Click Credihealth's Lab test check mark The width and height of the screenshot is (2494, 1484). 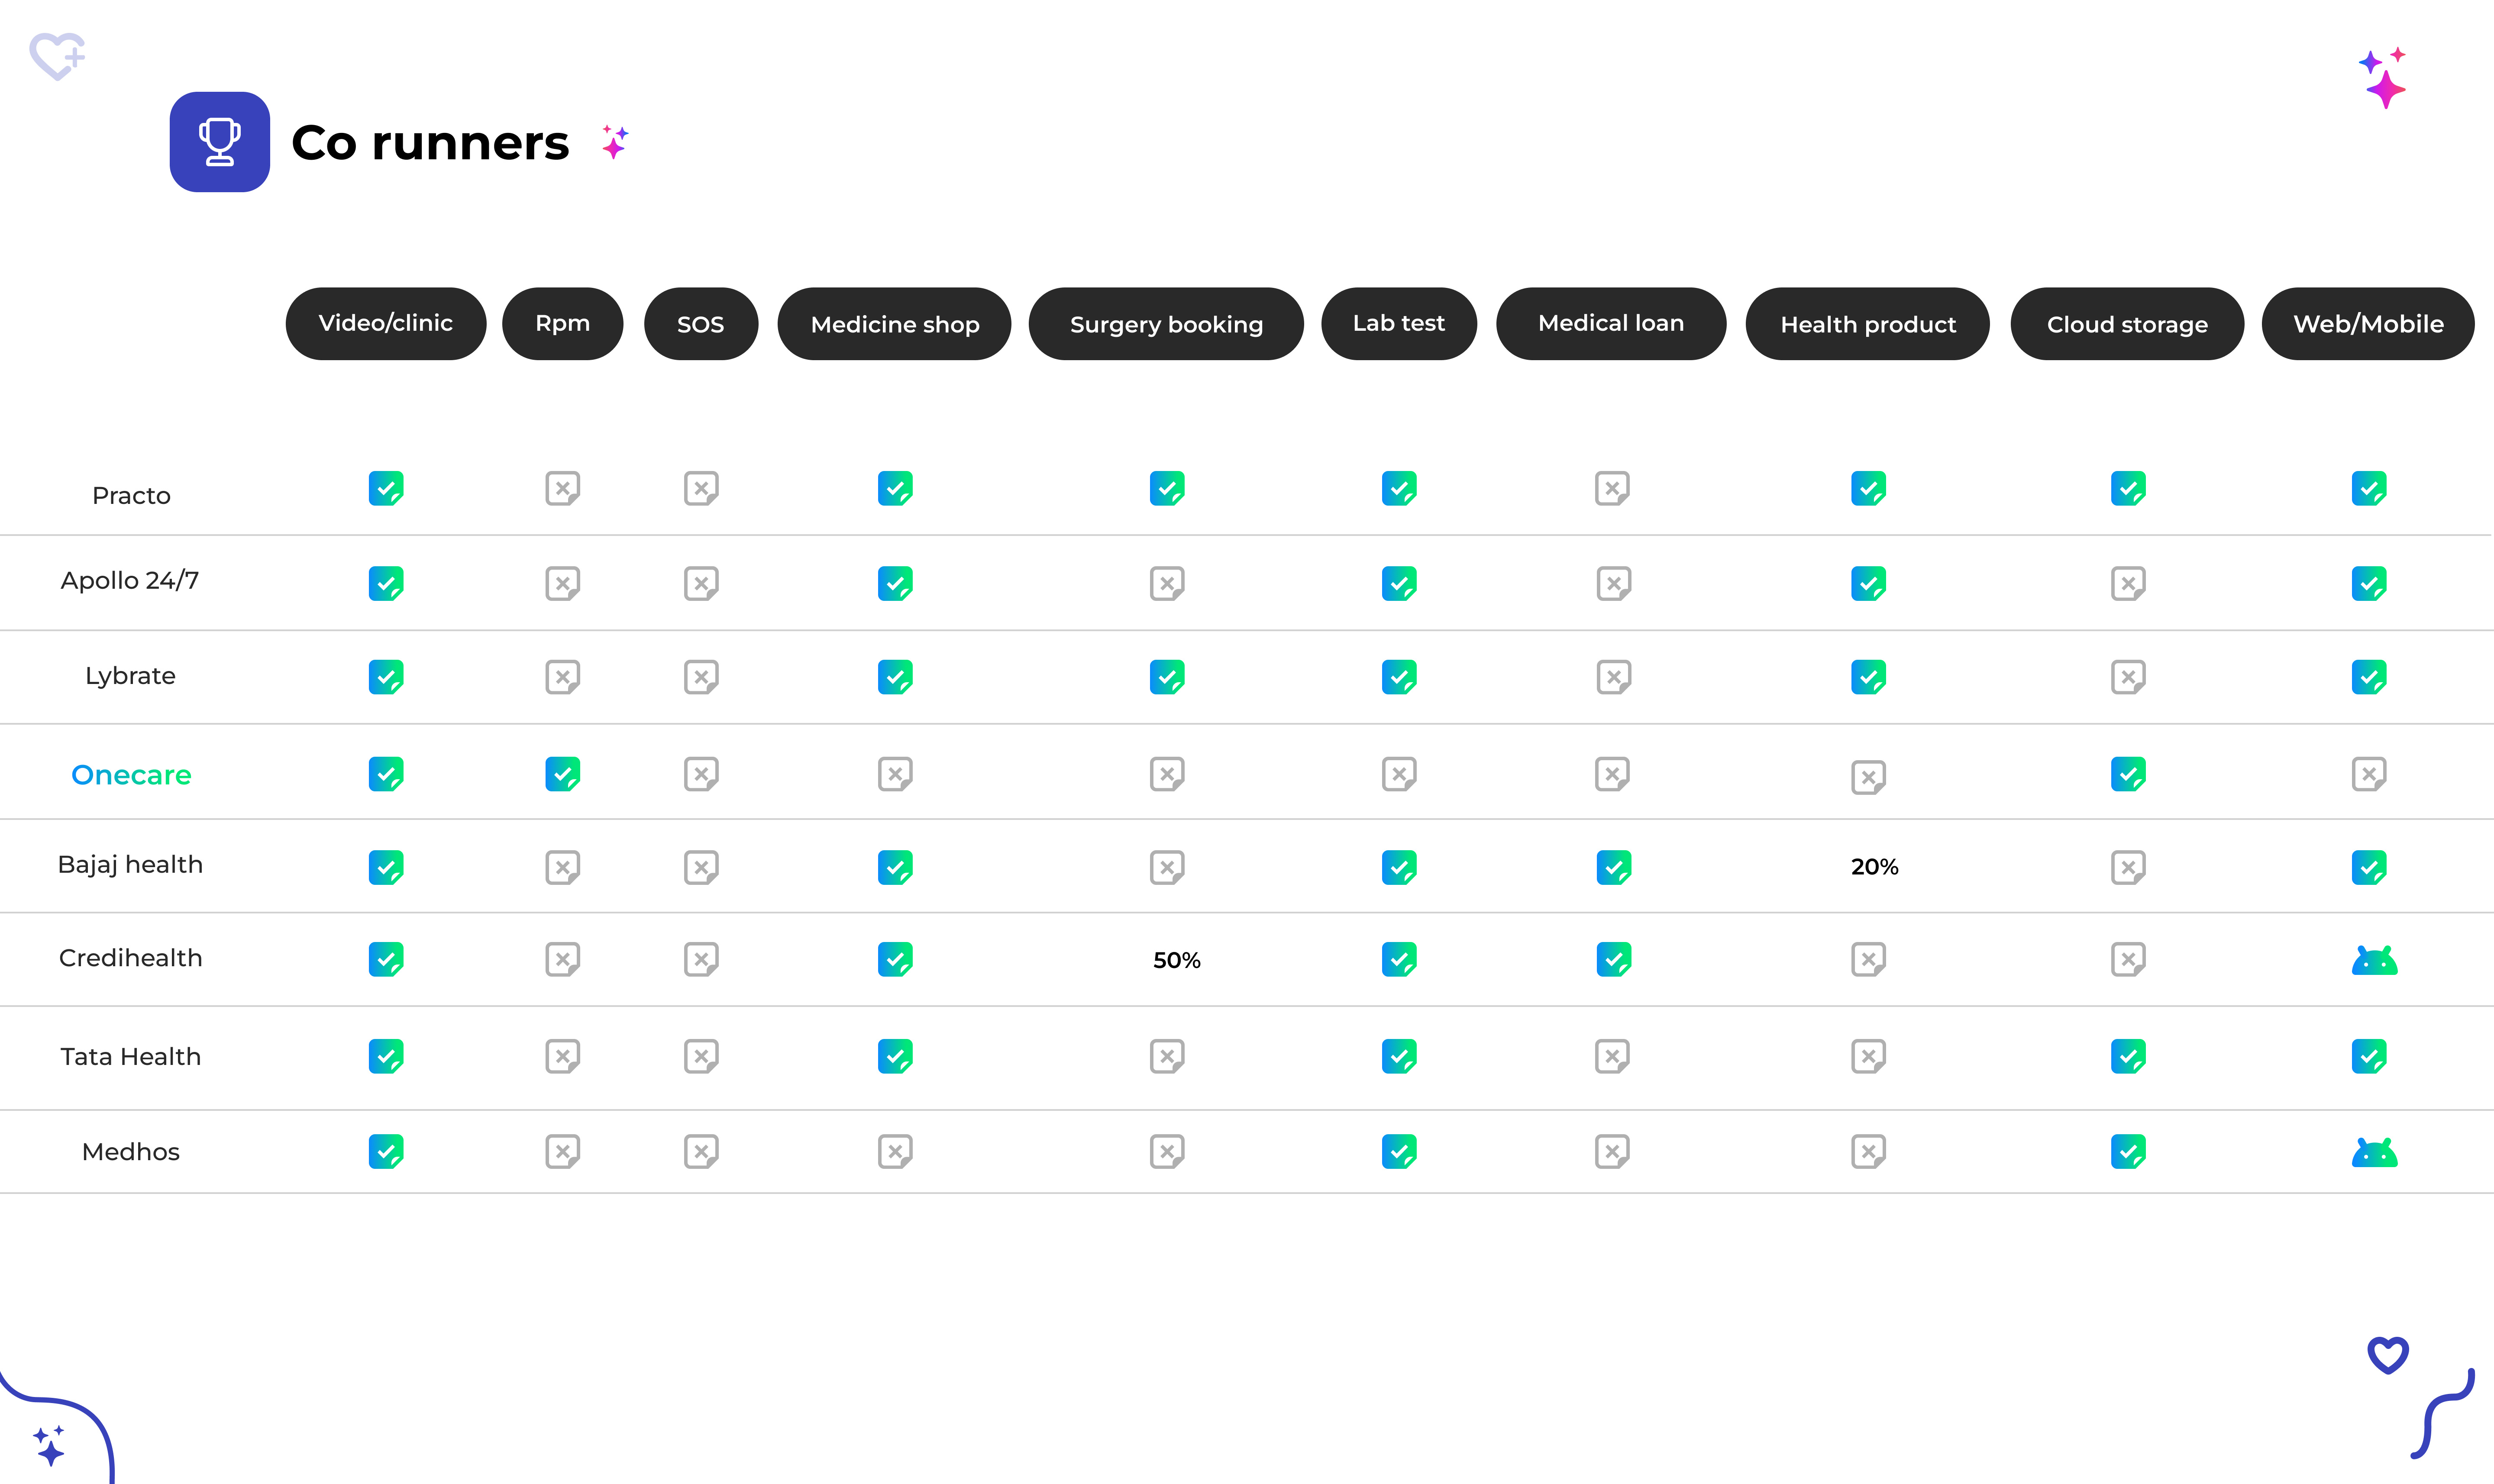[x=1399, y=959]
